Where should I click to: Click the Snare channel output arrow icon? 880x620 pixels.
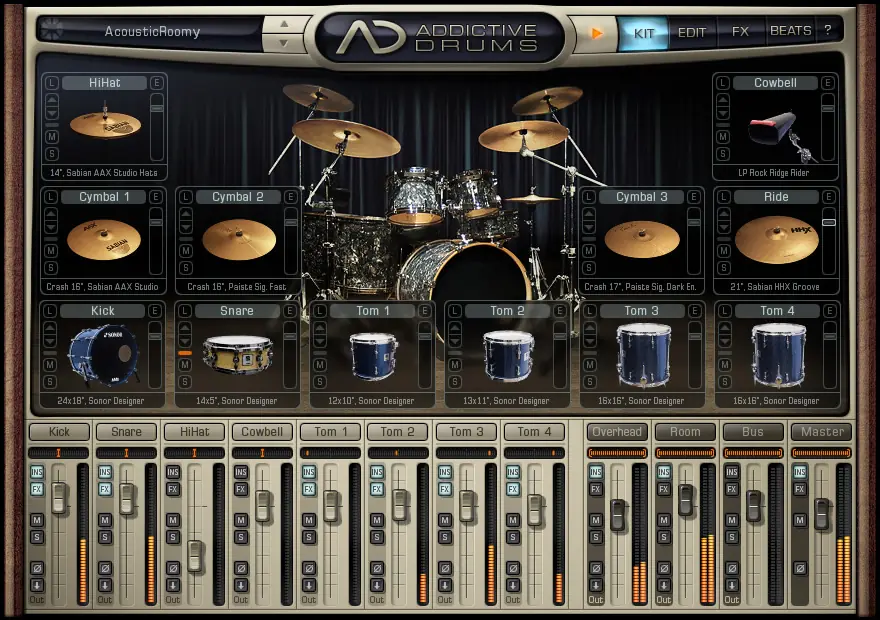click(105, 585)
